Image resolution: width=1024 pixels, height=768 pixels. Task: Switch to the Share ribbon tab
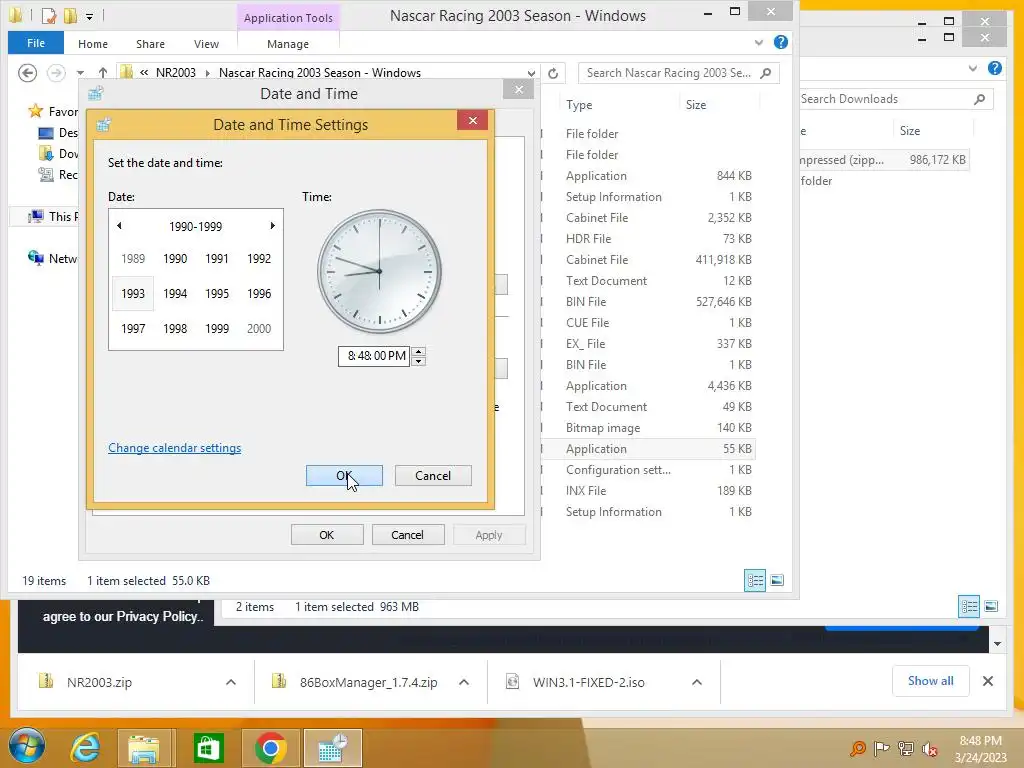click(x=150, y=44)
